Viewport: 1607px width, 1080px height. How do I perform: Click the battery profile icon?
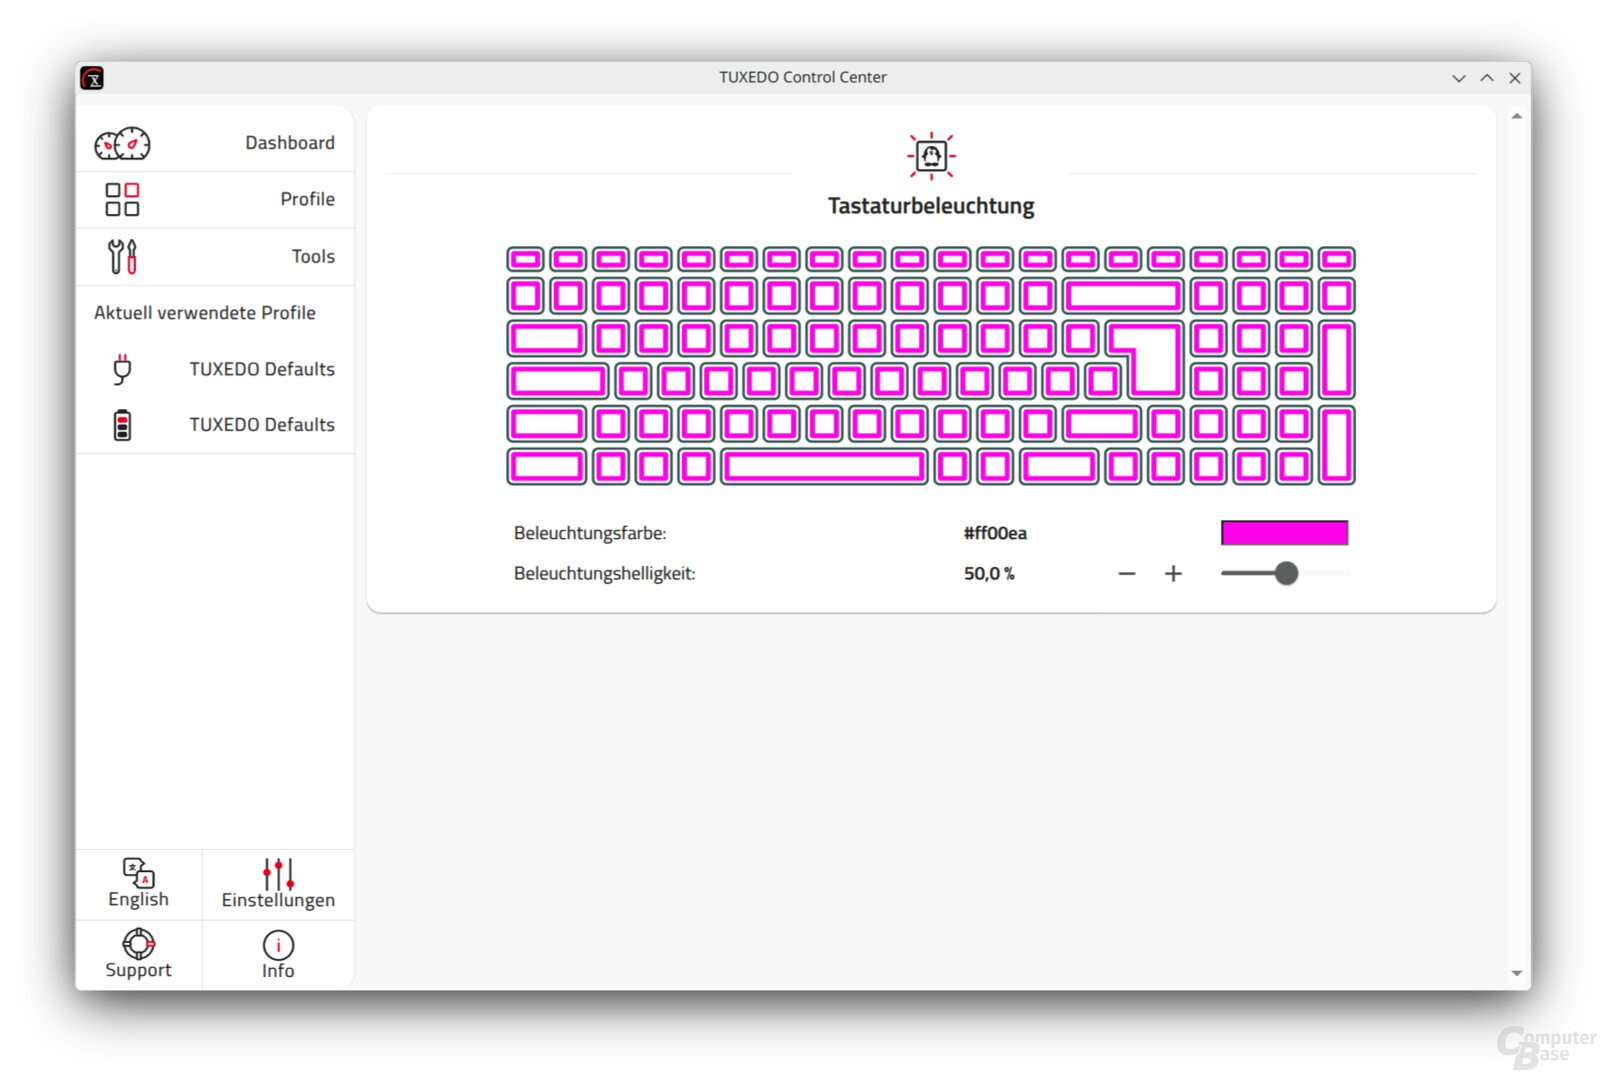(x=122, y=425)
